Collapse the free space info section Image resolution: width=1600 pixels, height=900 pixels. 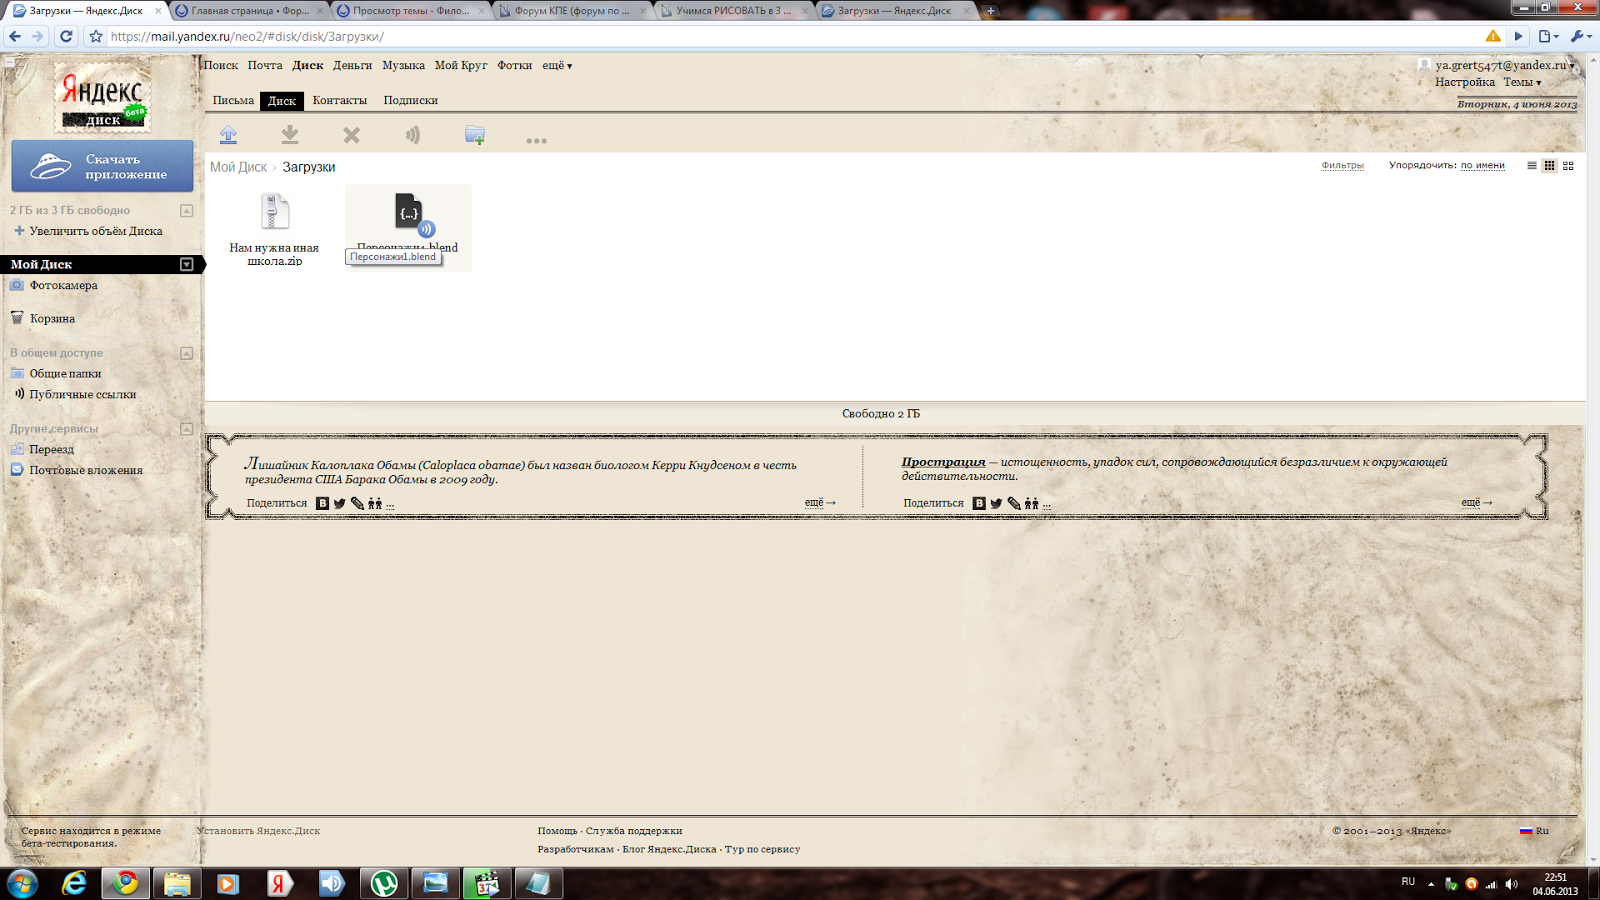point(186,210)
